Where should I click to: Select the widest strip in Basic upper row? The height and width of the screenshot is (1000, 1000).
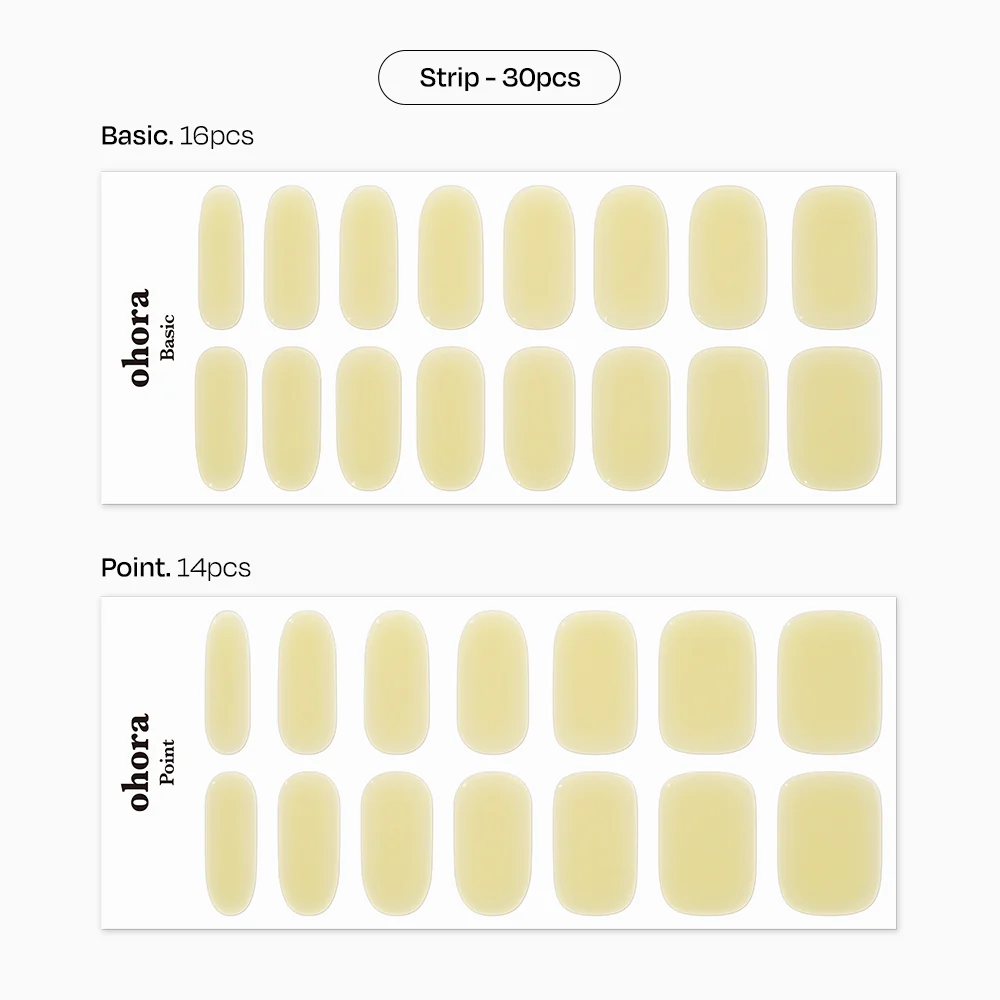[x=834, y=257]
